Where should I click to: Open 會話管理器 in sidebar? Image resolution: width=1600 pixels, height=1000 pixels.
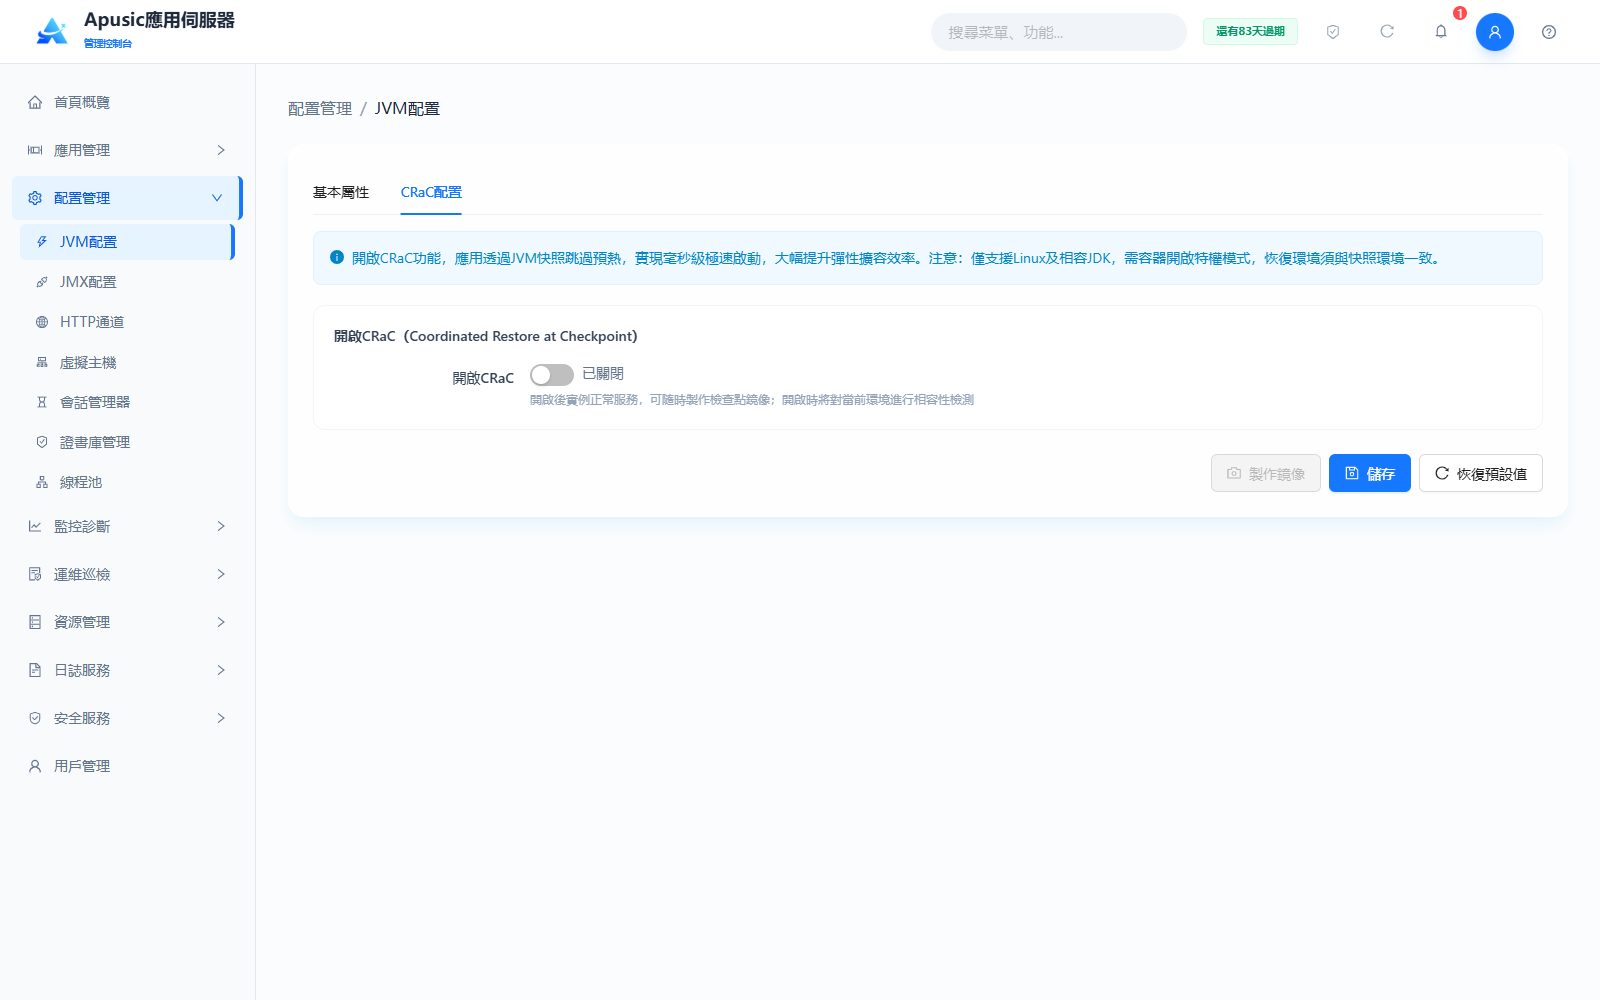[126, 402]
